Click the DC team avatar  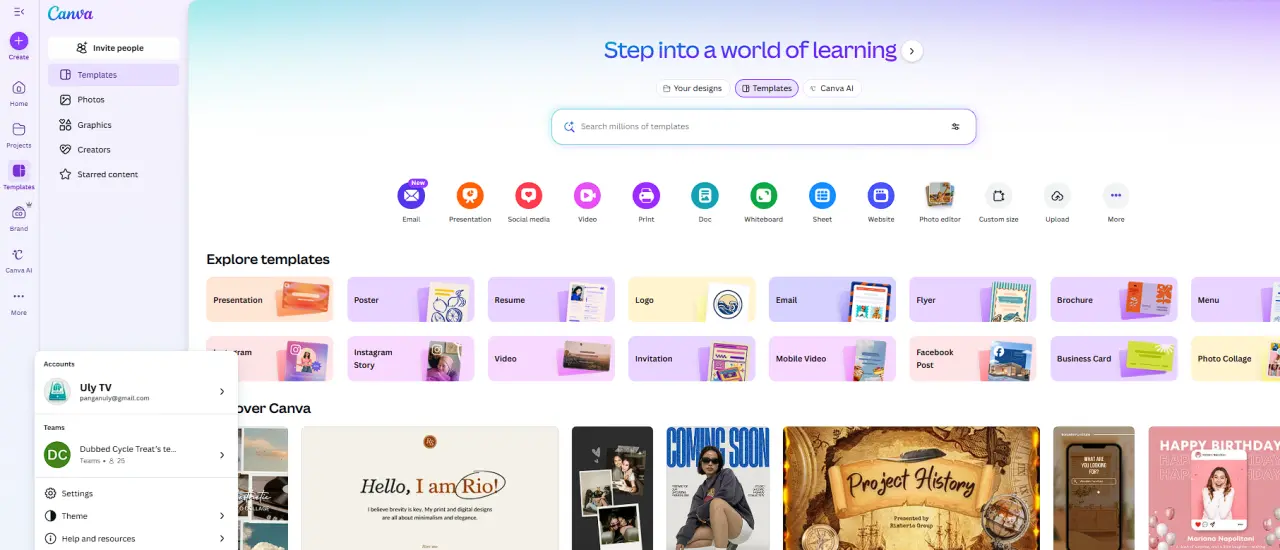(57, 455)
